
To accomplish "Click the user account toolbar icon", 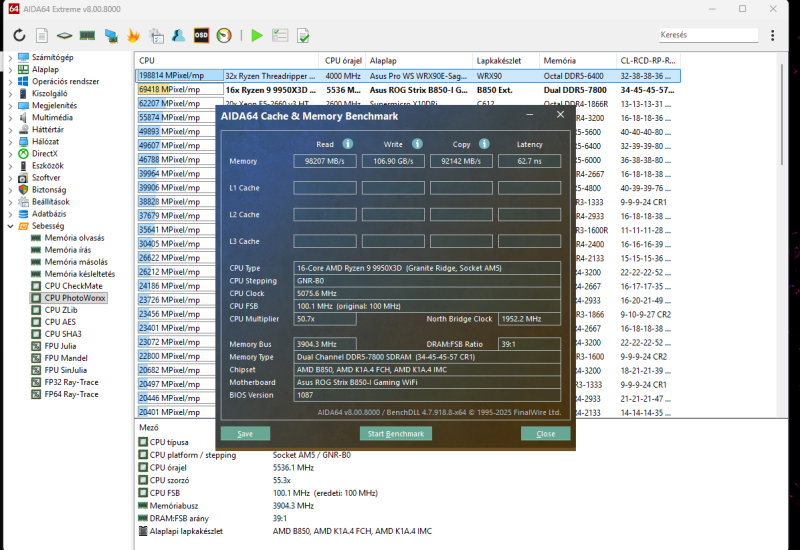I will tap(179, 35).
